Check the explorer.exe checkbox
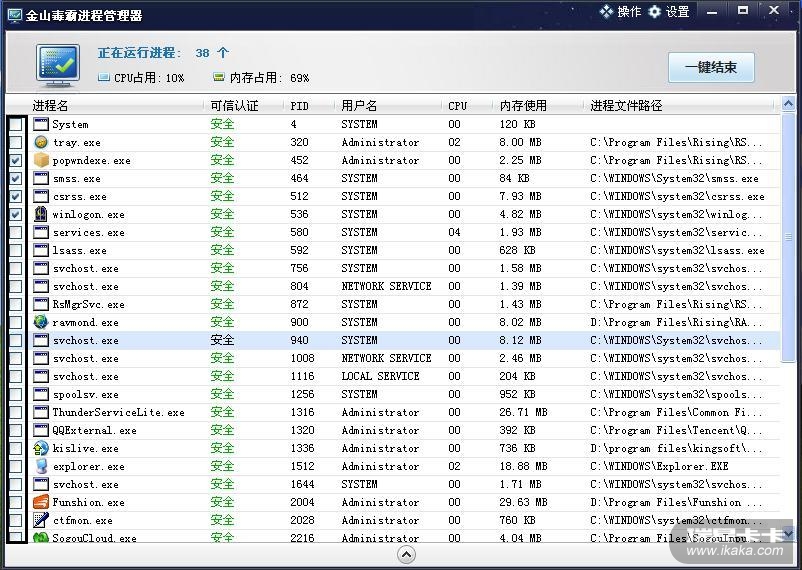 [16, 466]
